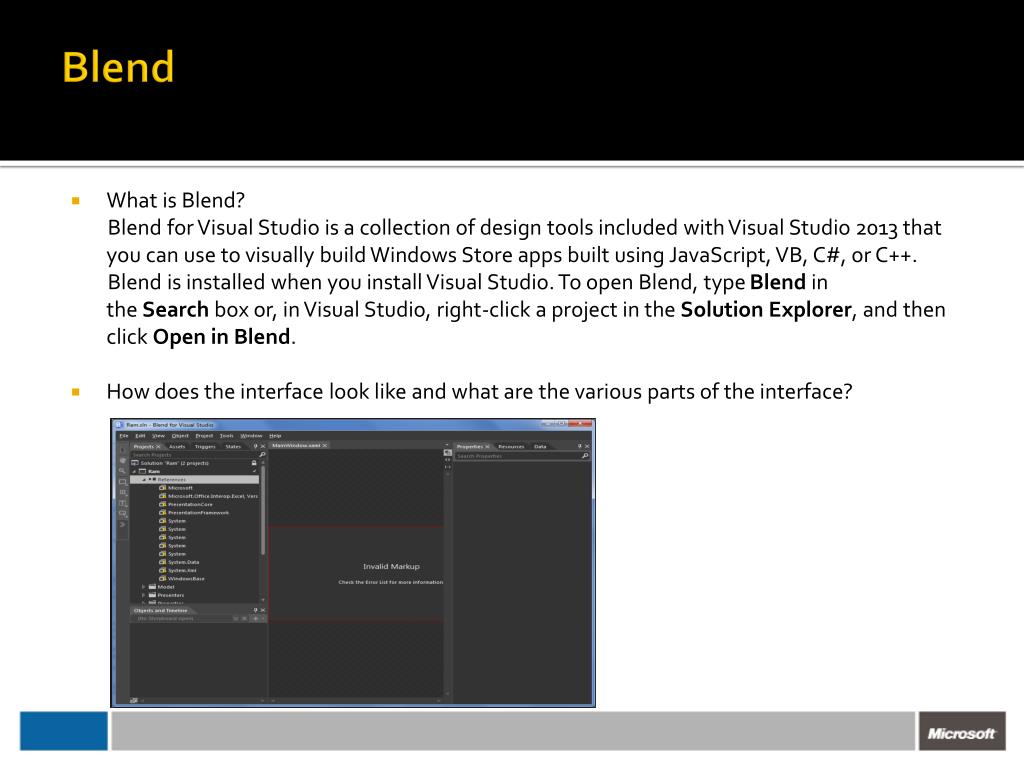This screenshot has width=1024, height=768.
Task: Select the Objects and Timeline panel header
Action: (x=161, y=611)
